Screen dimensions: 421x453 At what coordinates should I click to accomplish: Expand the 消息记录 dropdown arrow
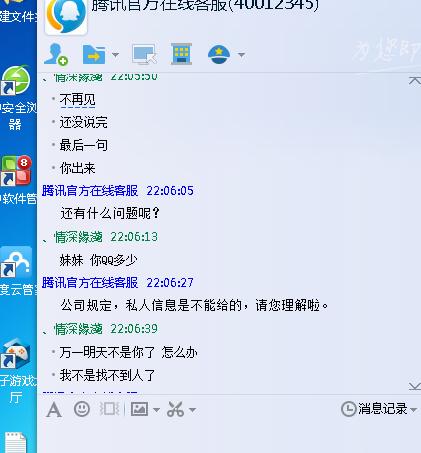point(413,409)
